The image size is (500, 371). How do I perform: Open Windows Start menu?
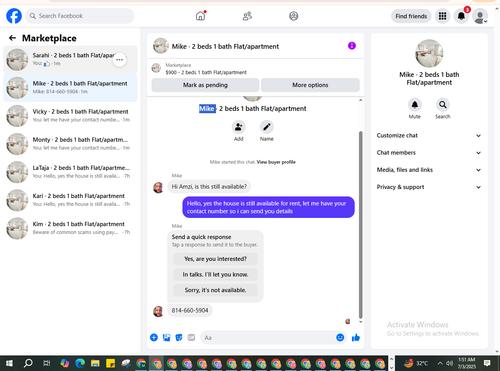pos(9,363)
